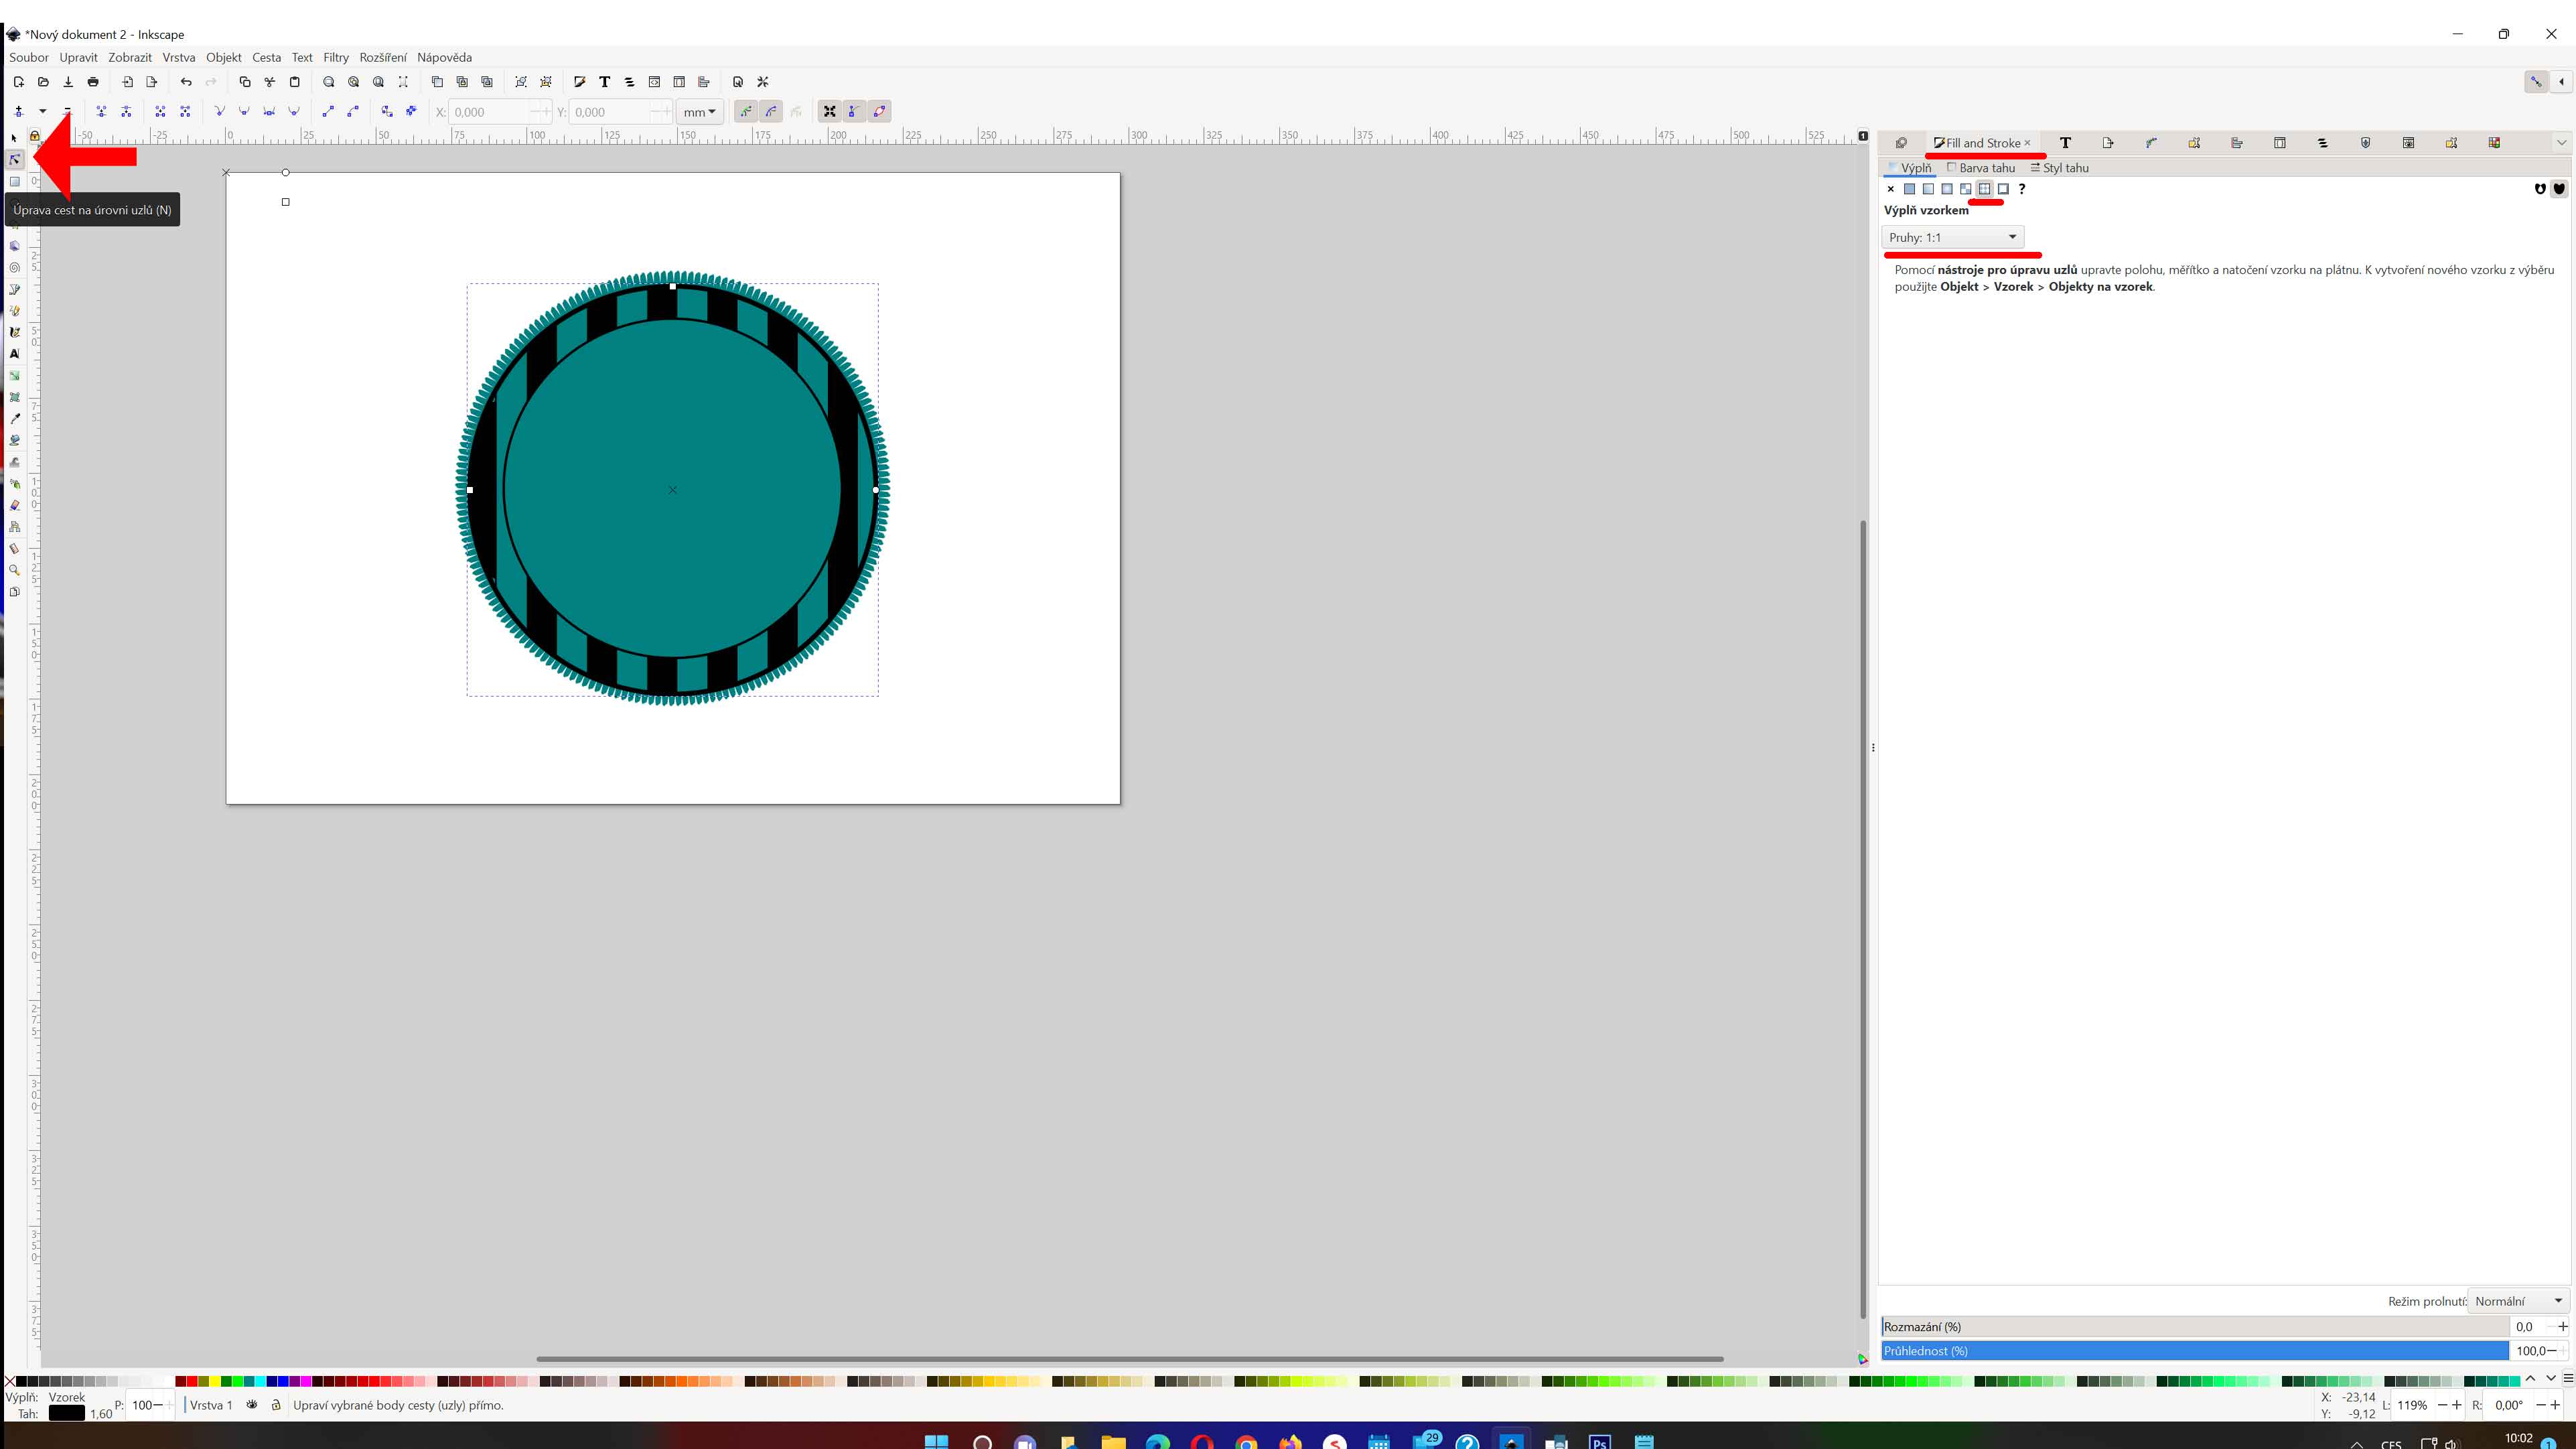
Task: Choose flat color fill type
Action: point(1909,189)
